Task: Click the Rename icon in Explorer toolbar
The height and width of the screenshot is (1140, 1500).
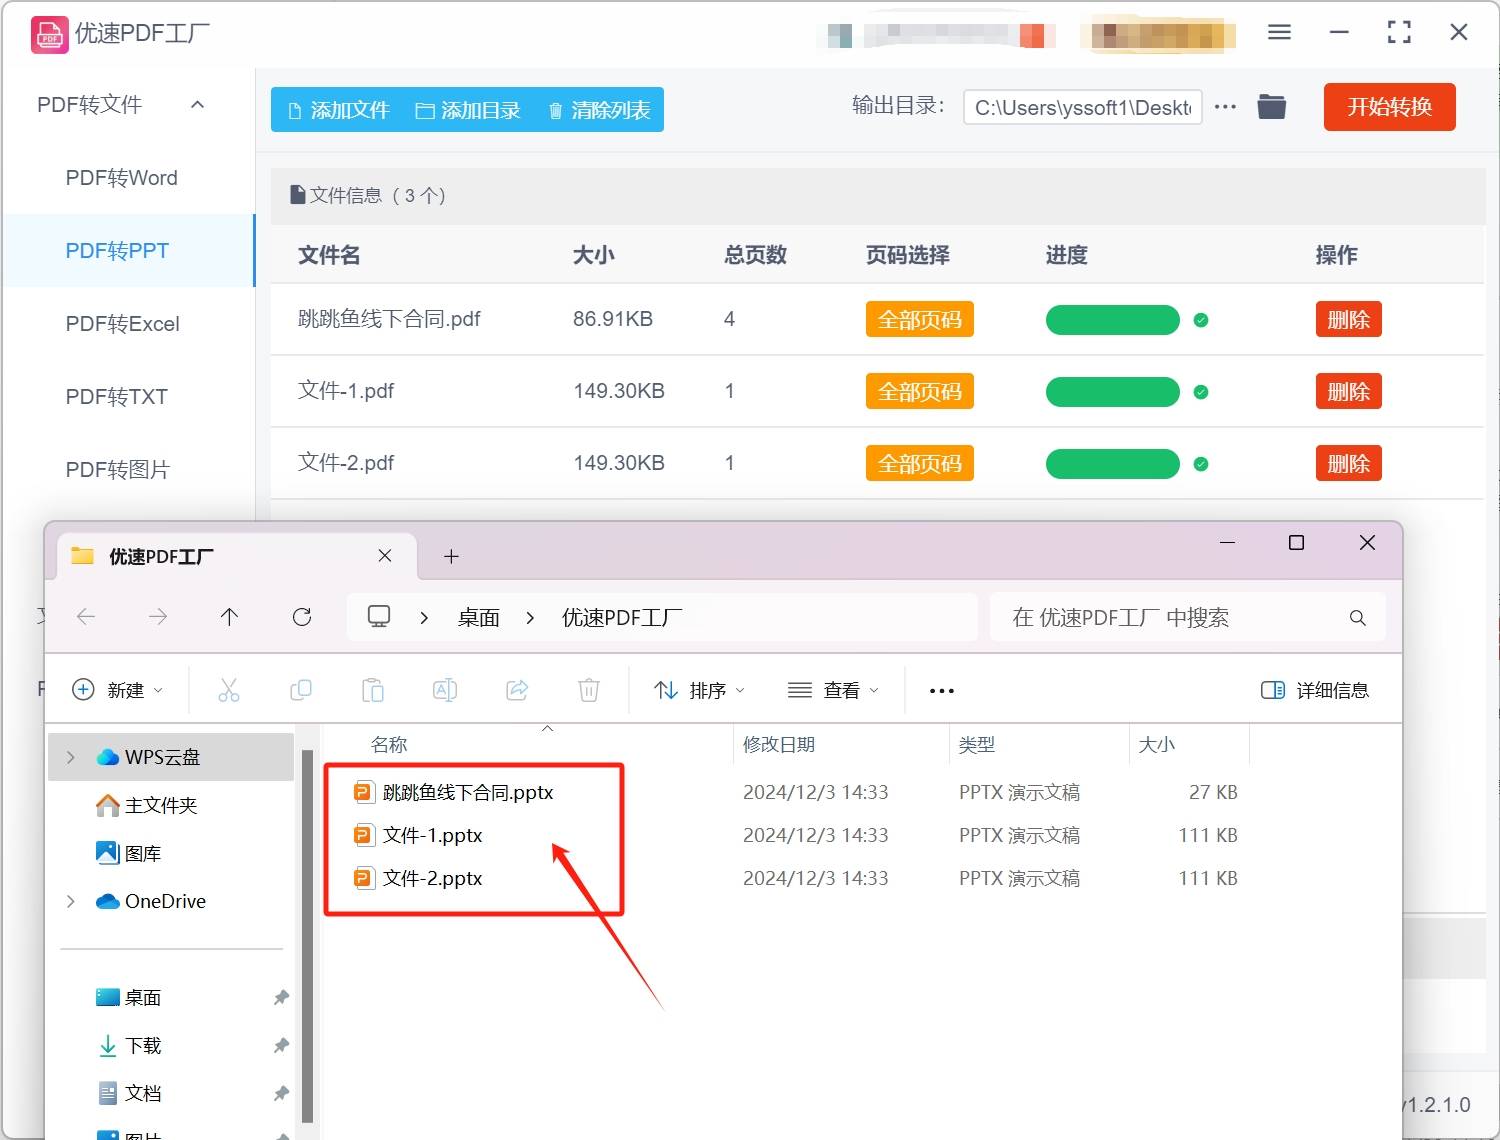Action: pyautogui.click(x=445, y=690)
